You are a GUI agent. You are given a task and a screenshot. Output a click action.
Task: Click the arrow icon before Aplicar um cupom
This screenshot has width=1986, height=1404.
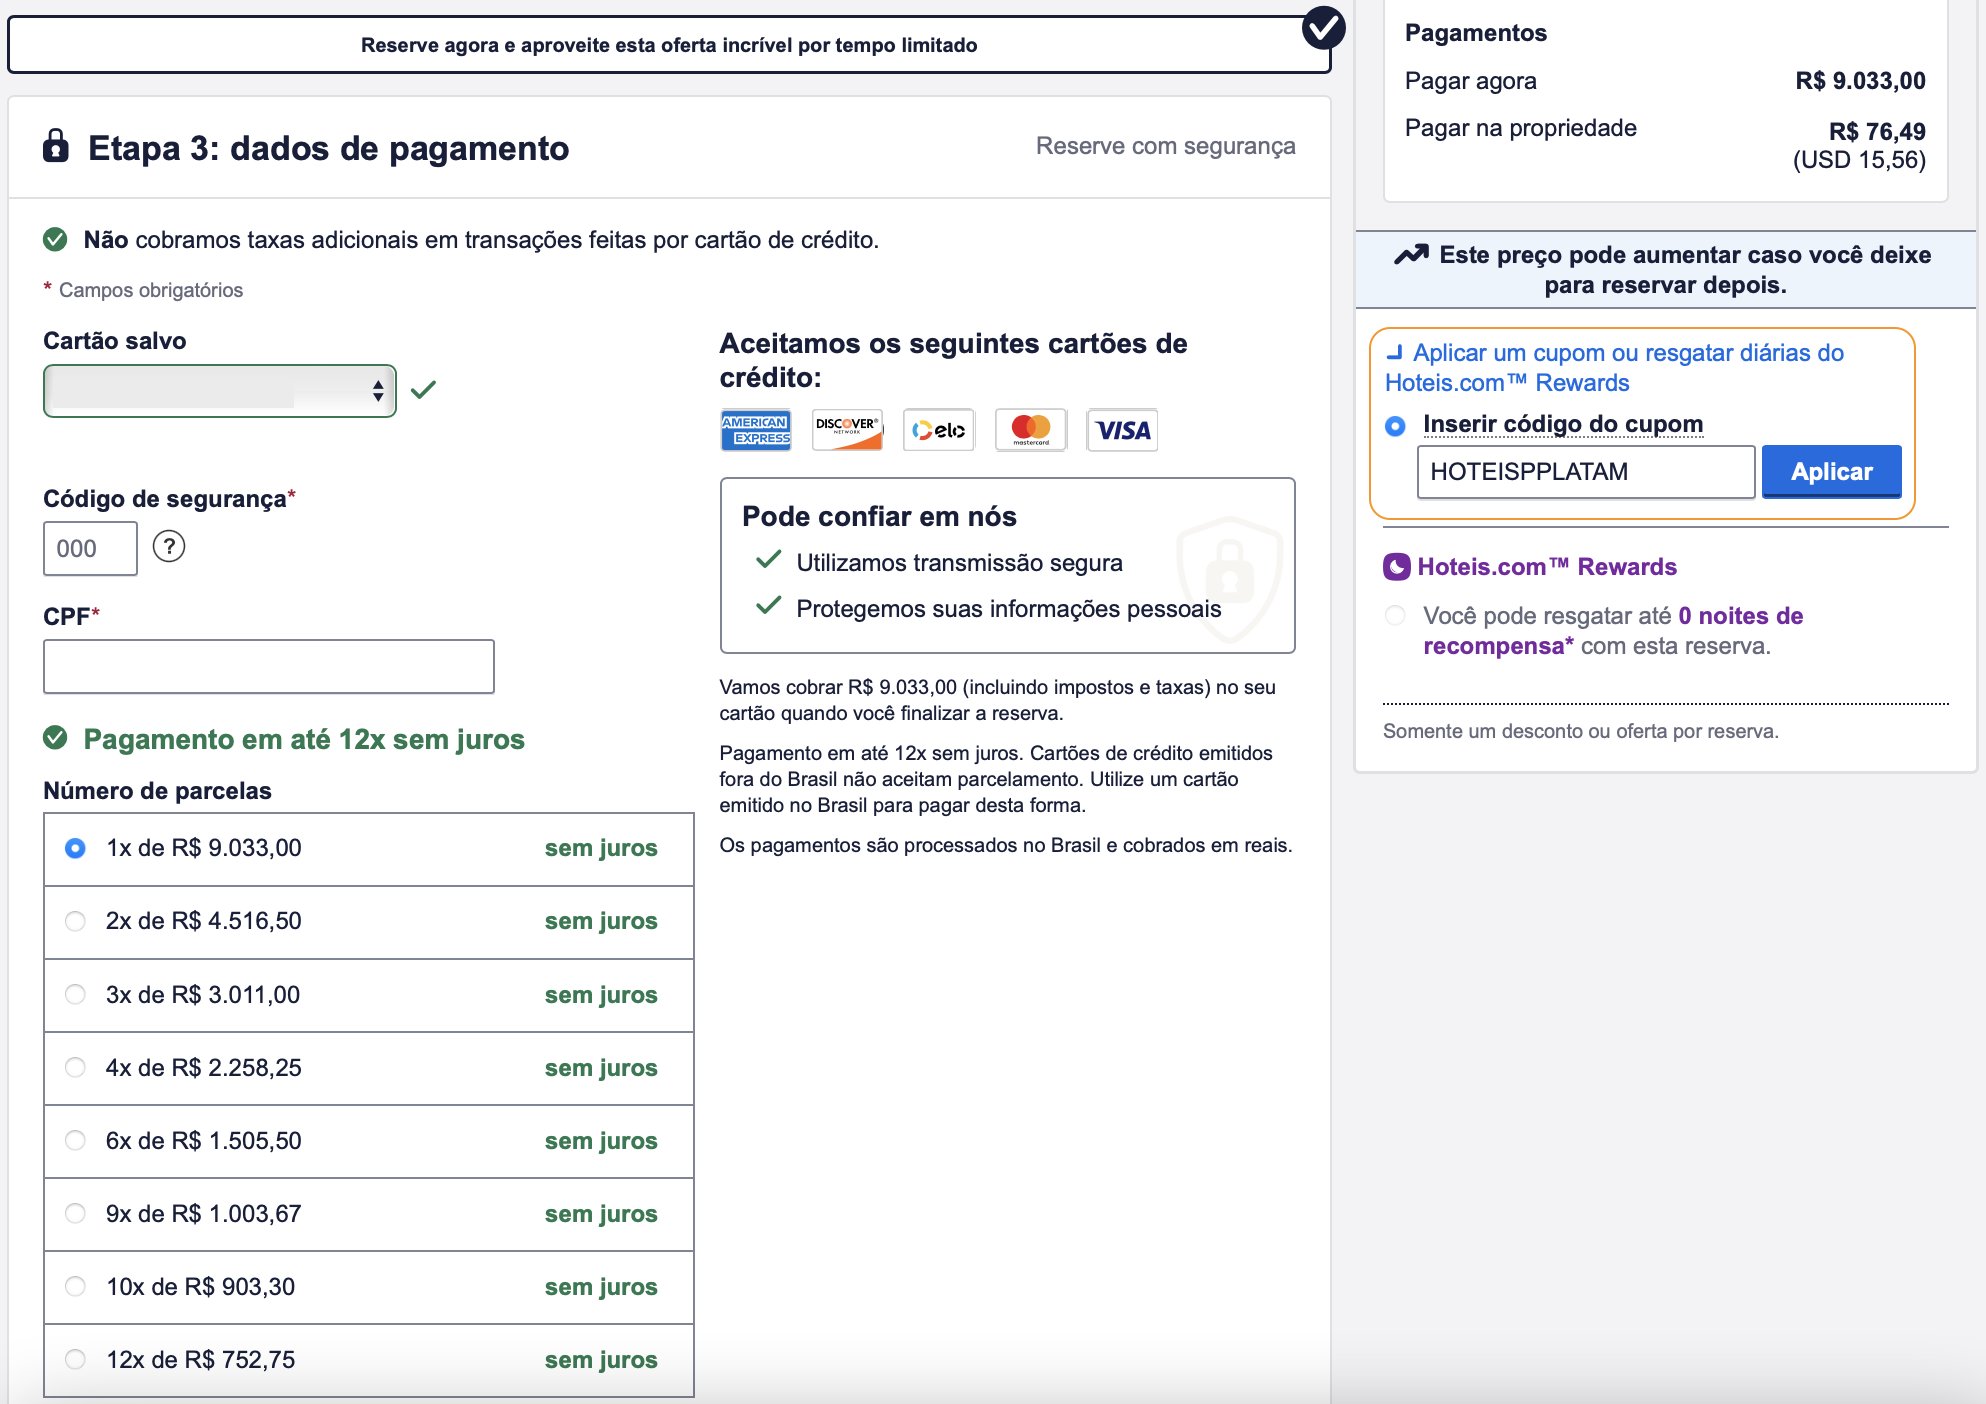coord(1395,352)
